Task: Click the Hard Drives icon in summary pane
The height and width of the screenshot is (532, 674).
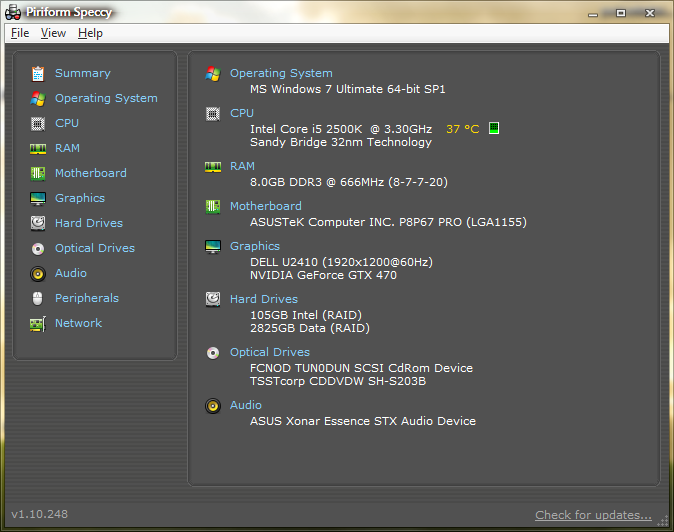Action: point(213,300)
